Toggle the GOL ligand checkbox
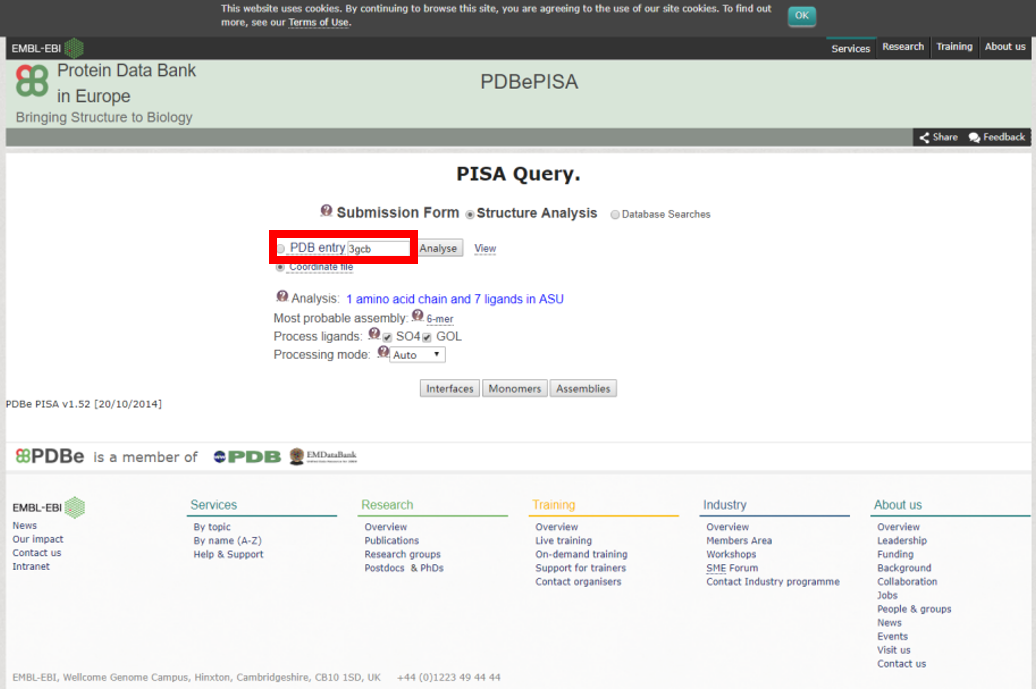Screen dimensions: 1036x693 pyautogui.click(x=427, y=338)
